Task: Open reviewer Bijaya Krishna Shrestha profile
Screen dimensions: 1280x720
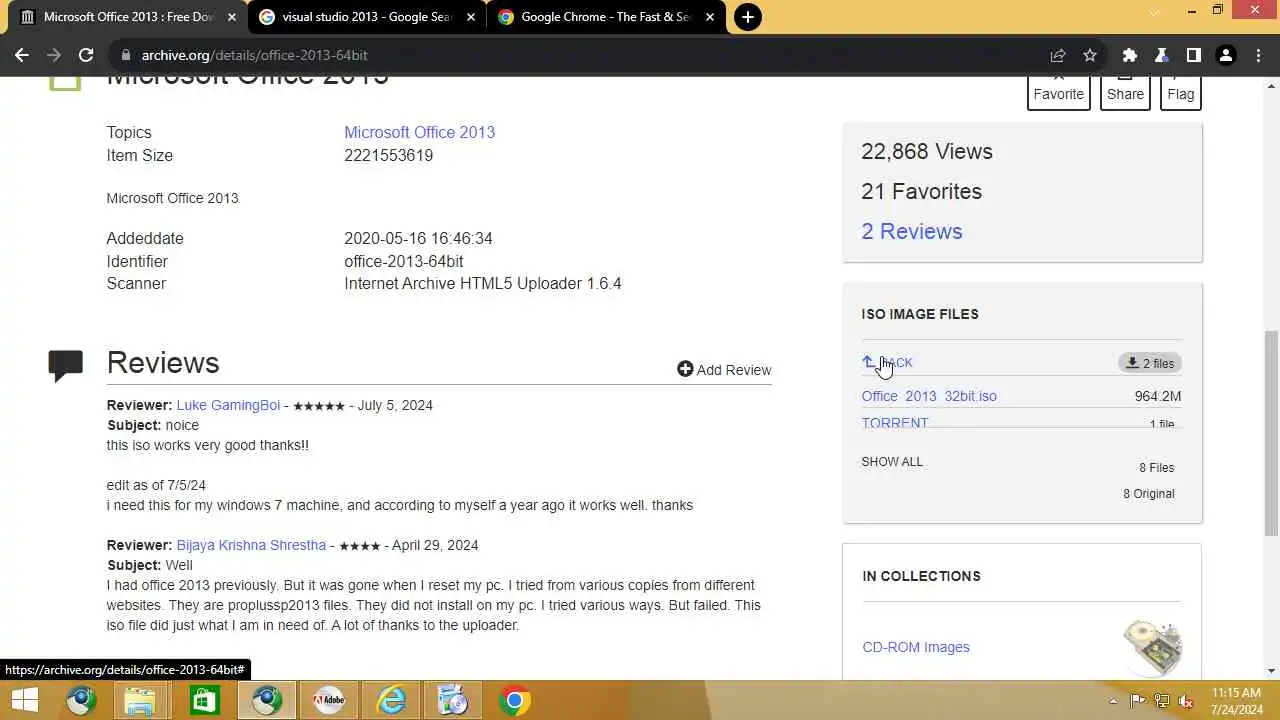Action: coord(251,545)
